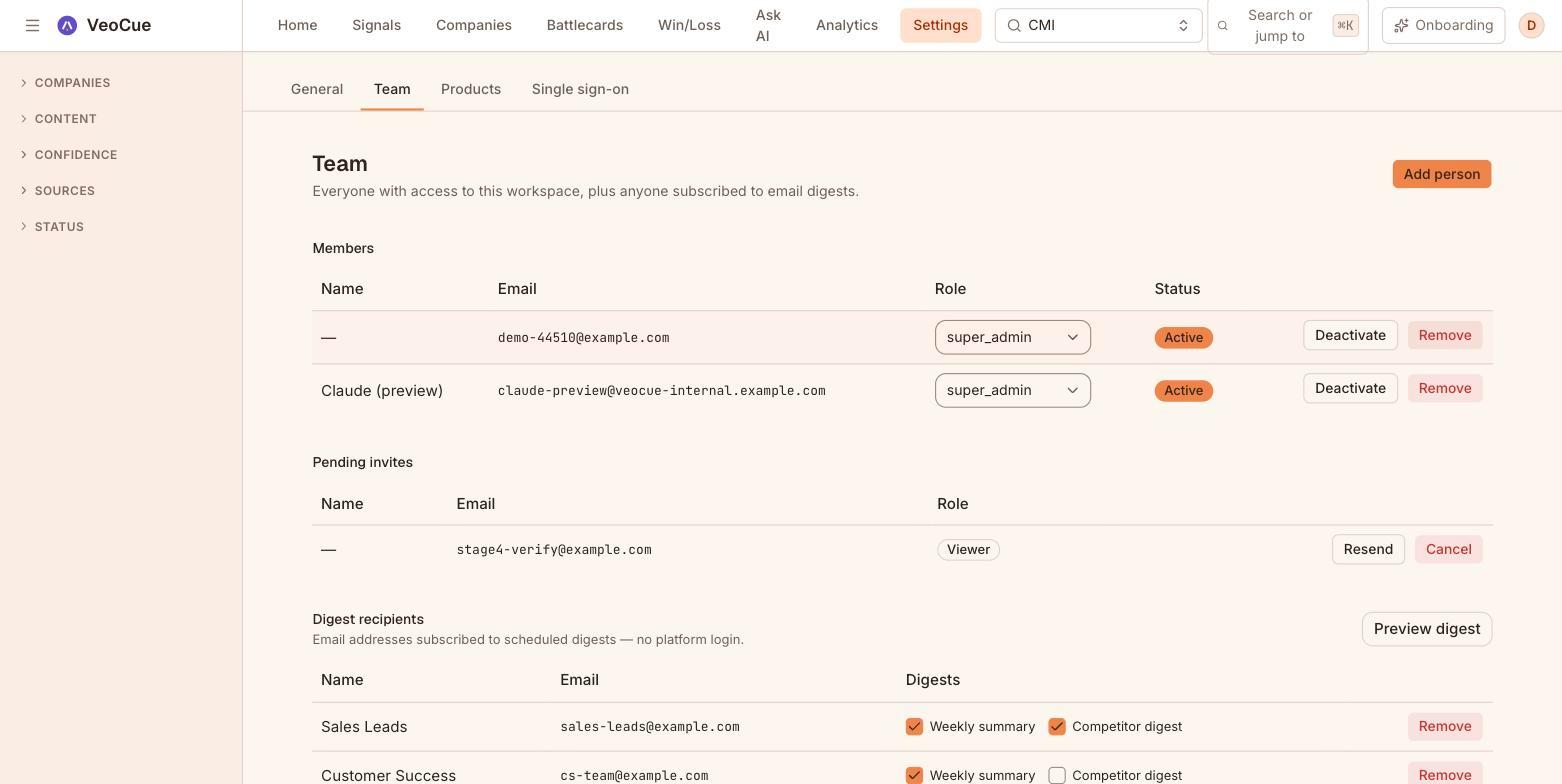The image size is (1562, 784).
Task: Enable Competitor digest for Customer Success
Action: pyautogui.click(x=1057, y=775)
